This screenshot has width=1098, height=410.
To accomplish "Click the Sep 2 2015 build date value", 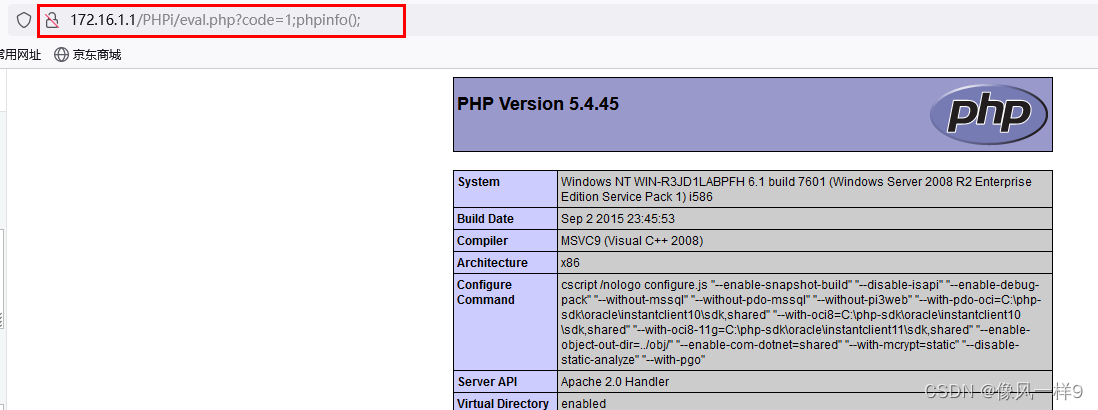I will click(x=618, y=219).
